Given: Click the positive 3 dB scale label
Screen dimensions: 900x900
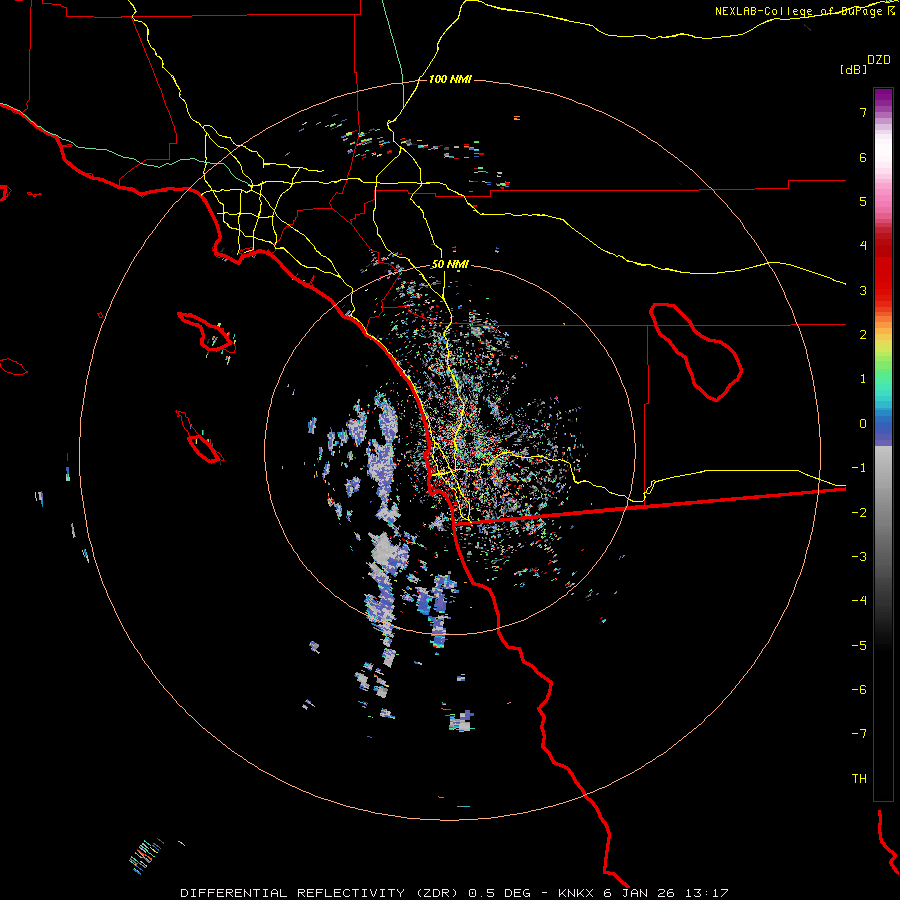Looking at the screenshot, I should tap(863, 290).
